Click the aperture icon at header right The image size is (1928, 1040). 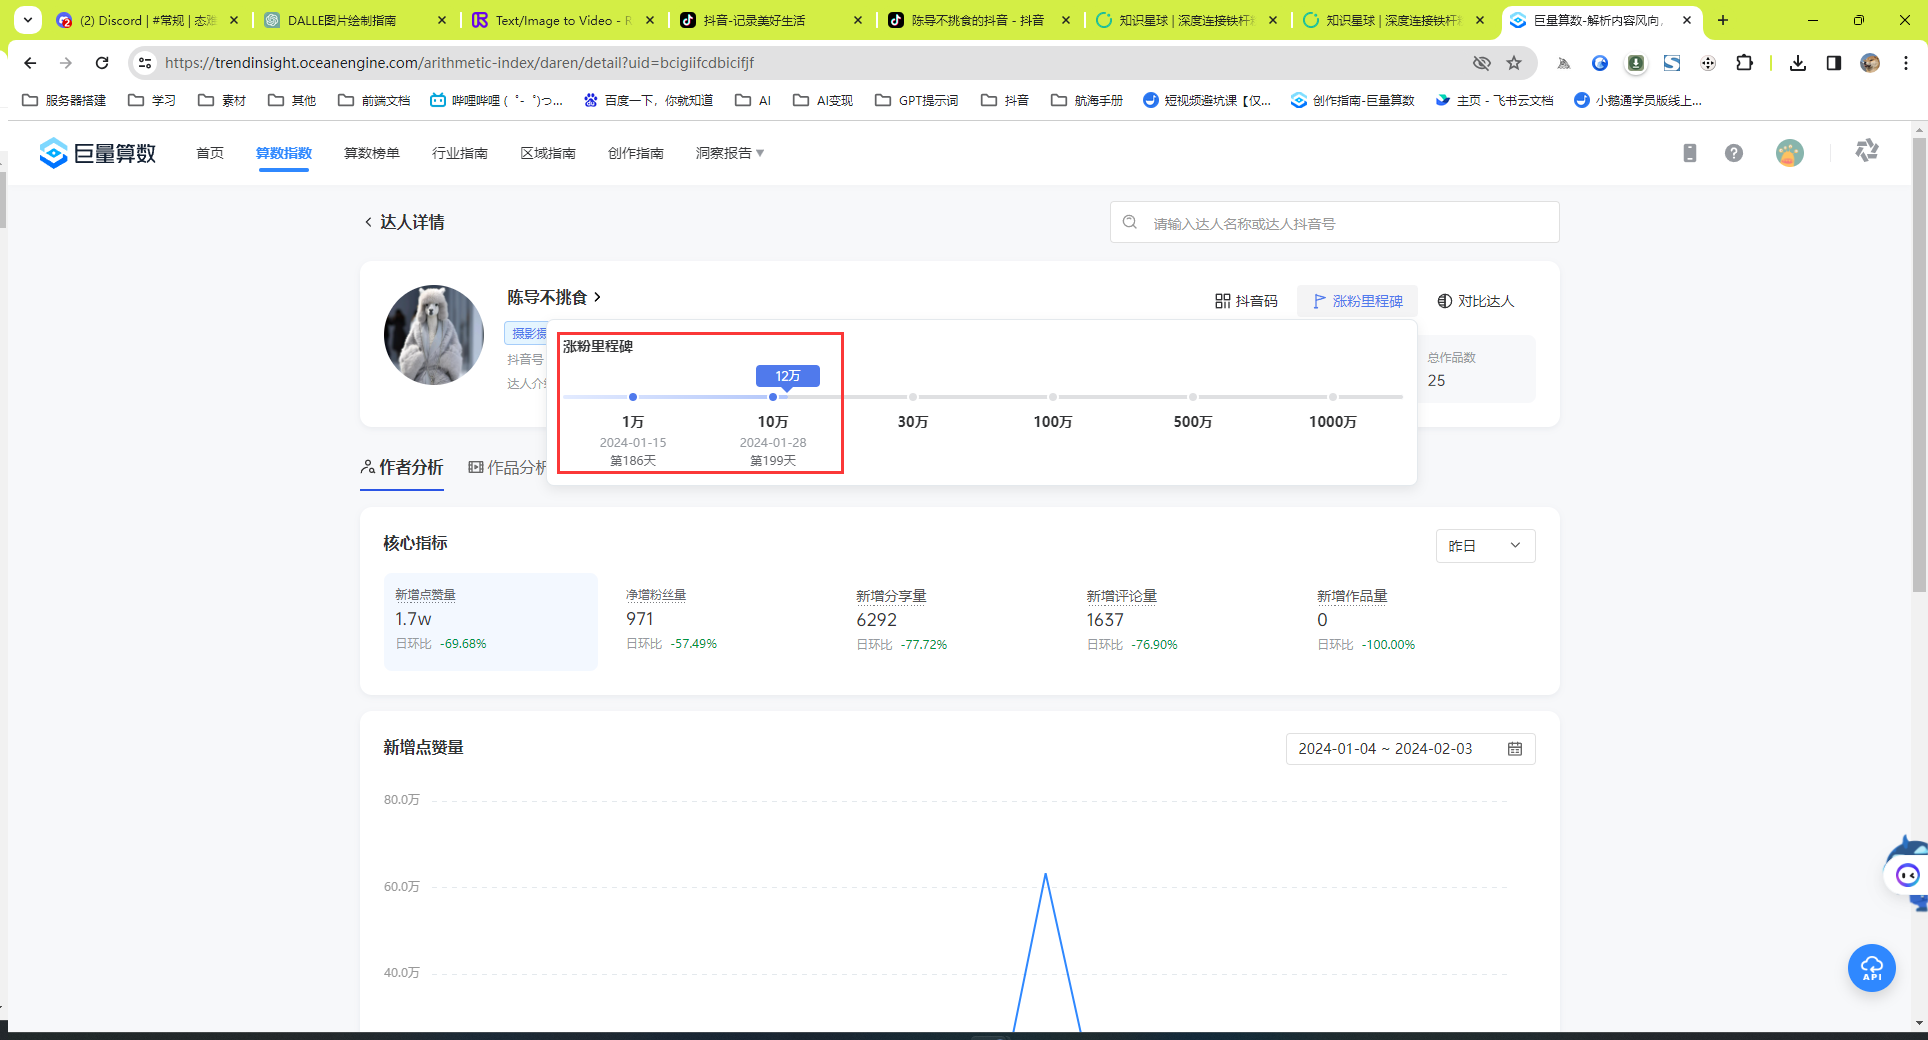coord(1867,151)
